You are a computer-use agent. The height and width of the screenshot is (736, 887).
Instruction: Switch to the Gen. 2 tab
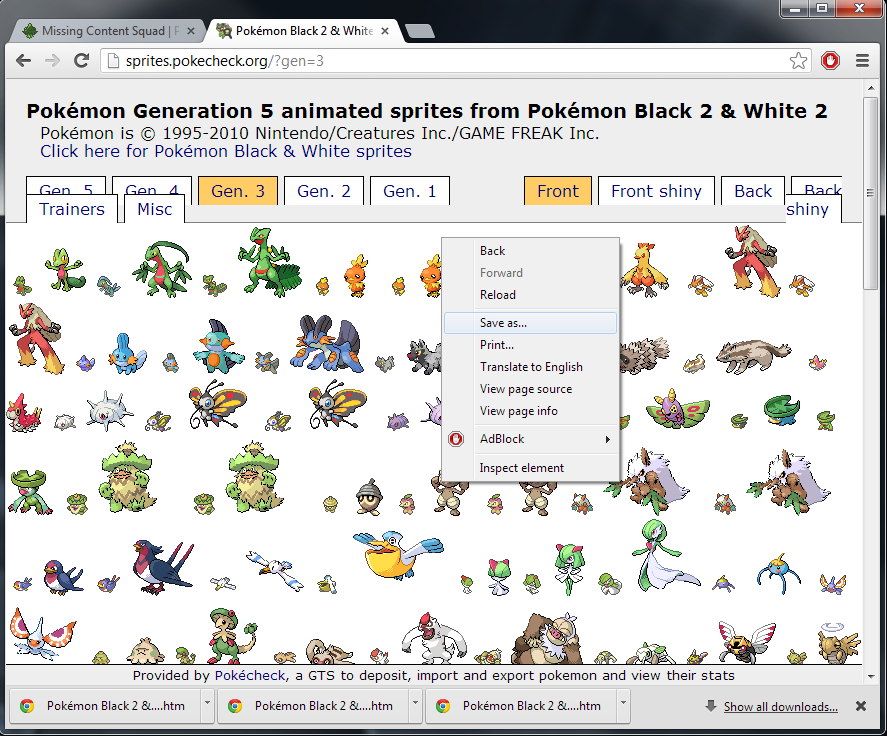[323, 191]
